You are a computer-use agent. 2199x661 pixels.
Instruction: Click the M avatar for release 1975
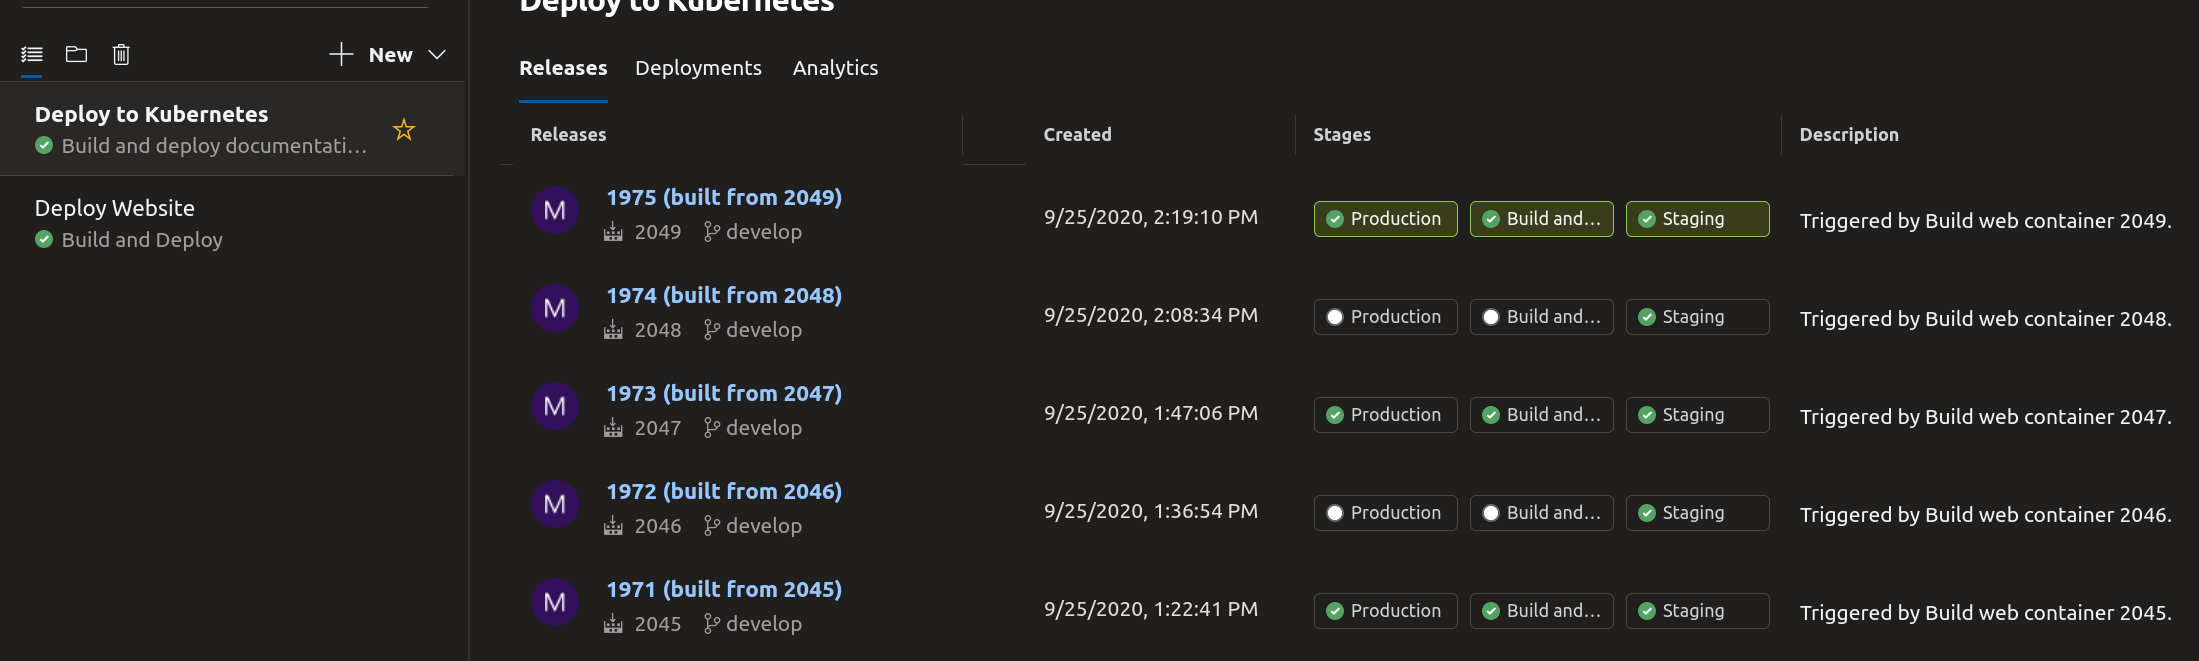[x=555, y=210]
